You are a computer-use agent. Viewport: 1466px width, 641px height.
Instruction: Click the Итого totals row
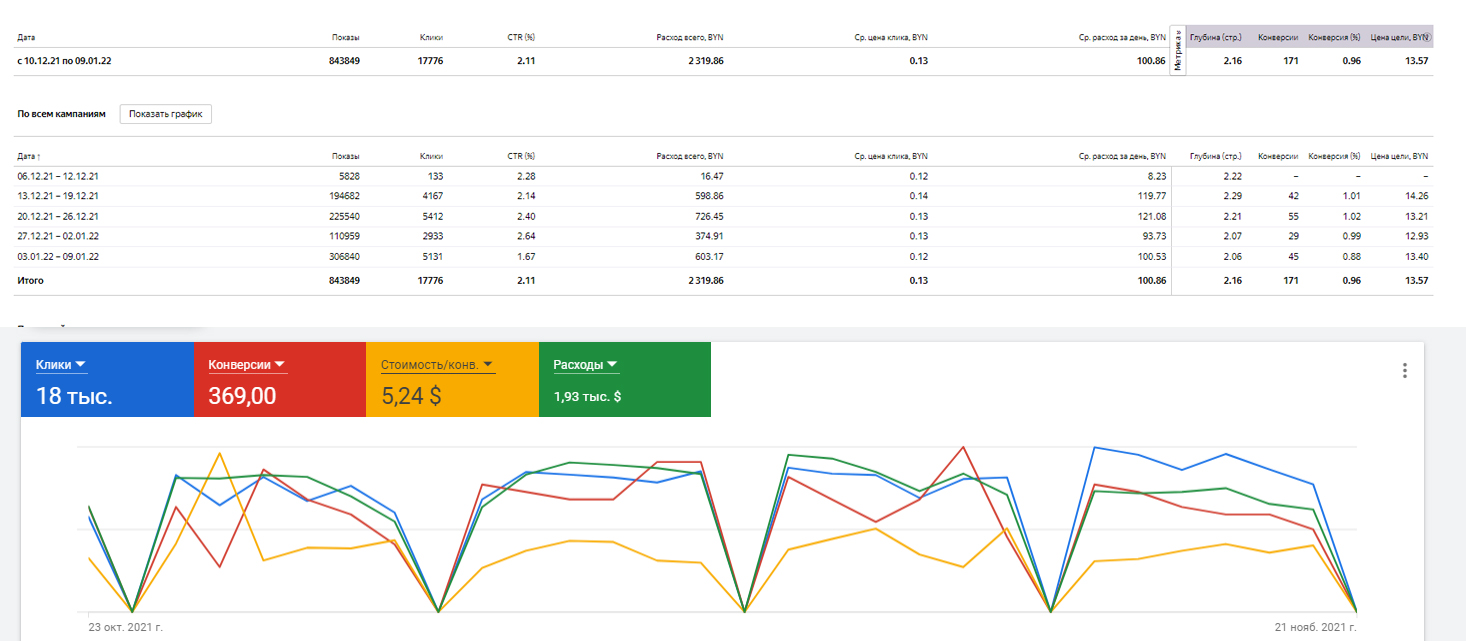point(725,281)
